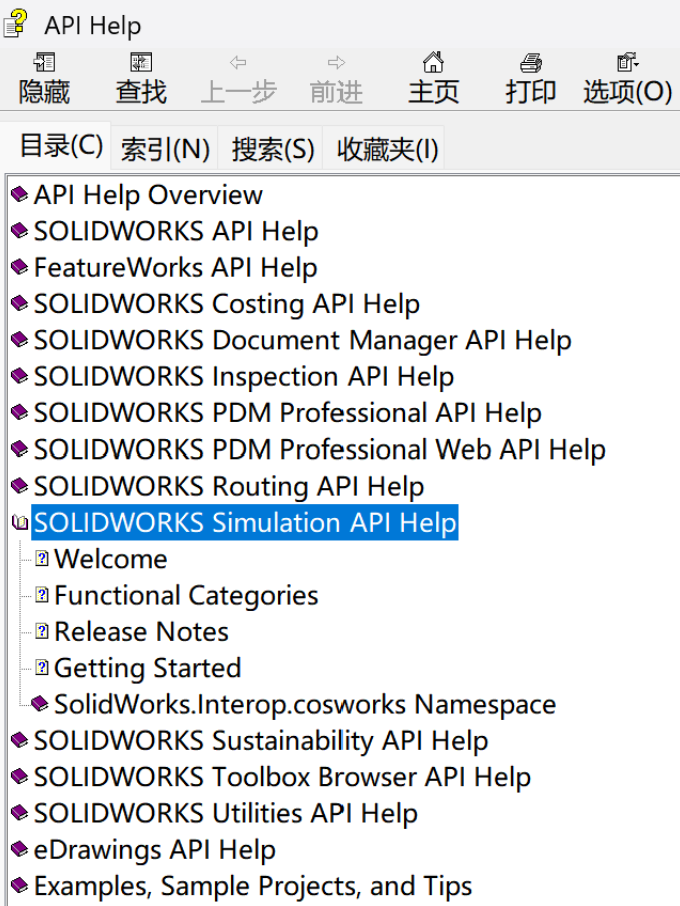Expand SolidWorks.Interop.cosworks Namespace node
The width and height of the screenshot is (680, 906).
coord(304,704)
